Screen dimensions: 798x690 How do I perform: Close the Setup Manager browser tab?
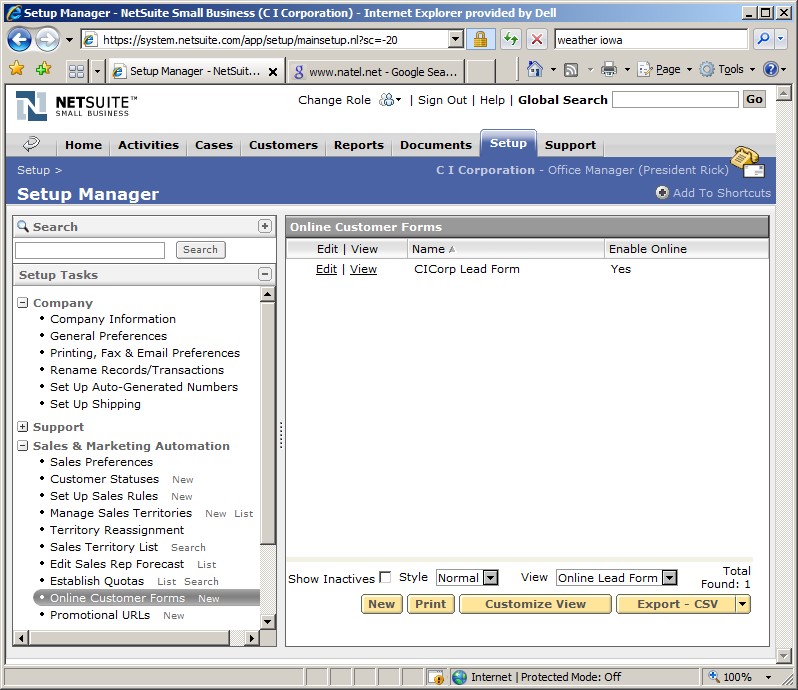click(x=273, y=72)
